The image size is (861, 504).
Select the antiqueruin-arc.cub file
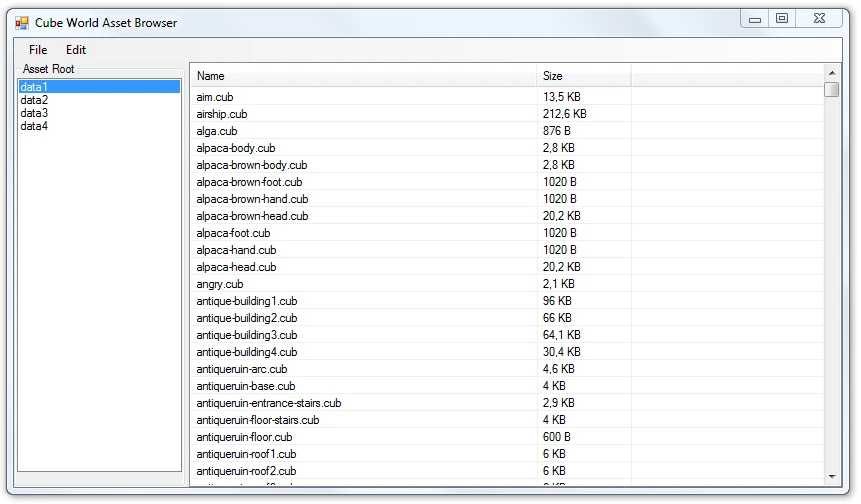242,369
